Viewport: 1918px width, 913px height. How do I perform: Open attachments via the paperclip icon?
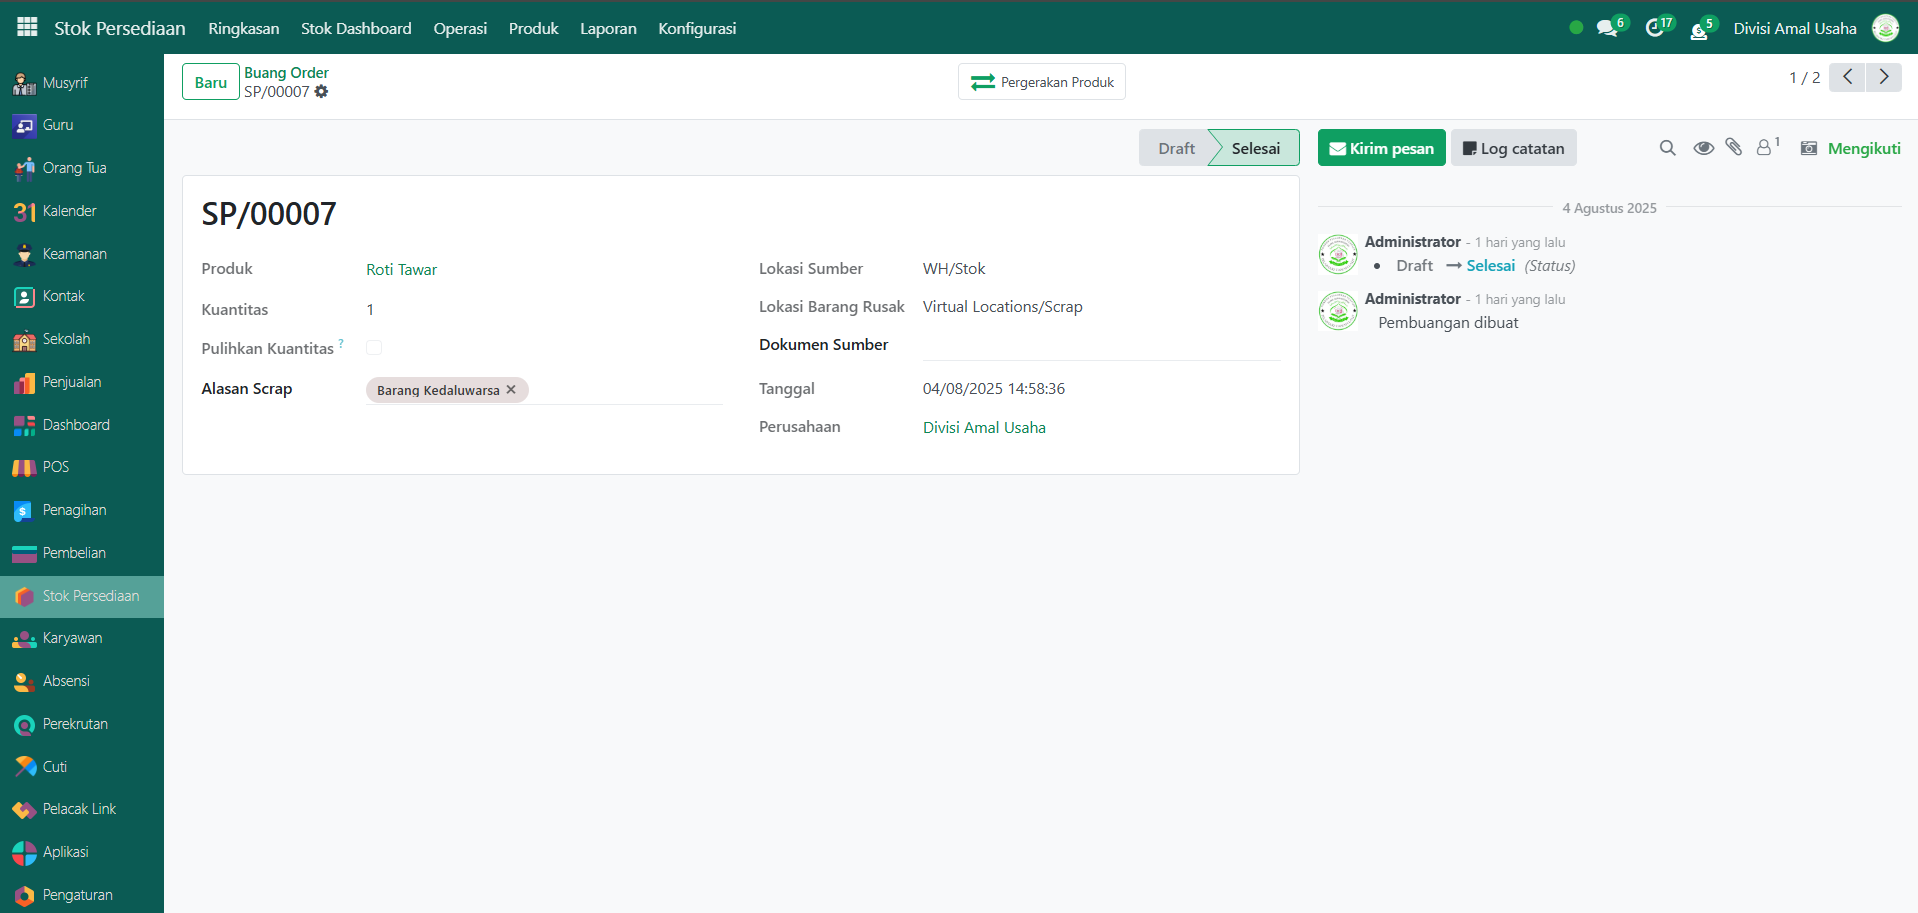click(x=1734, y=148)
